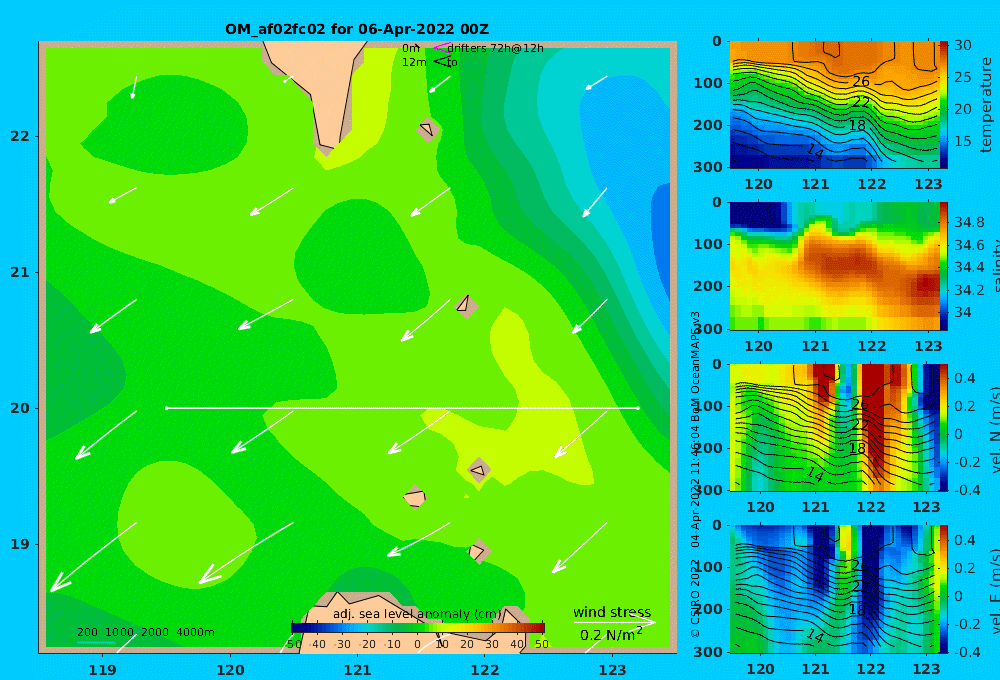Click the white transect line at 20N
The width and height of the screenshot is (1000, 680).
click(402, 408)
